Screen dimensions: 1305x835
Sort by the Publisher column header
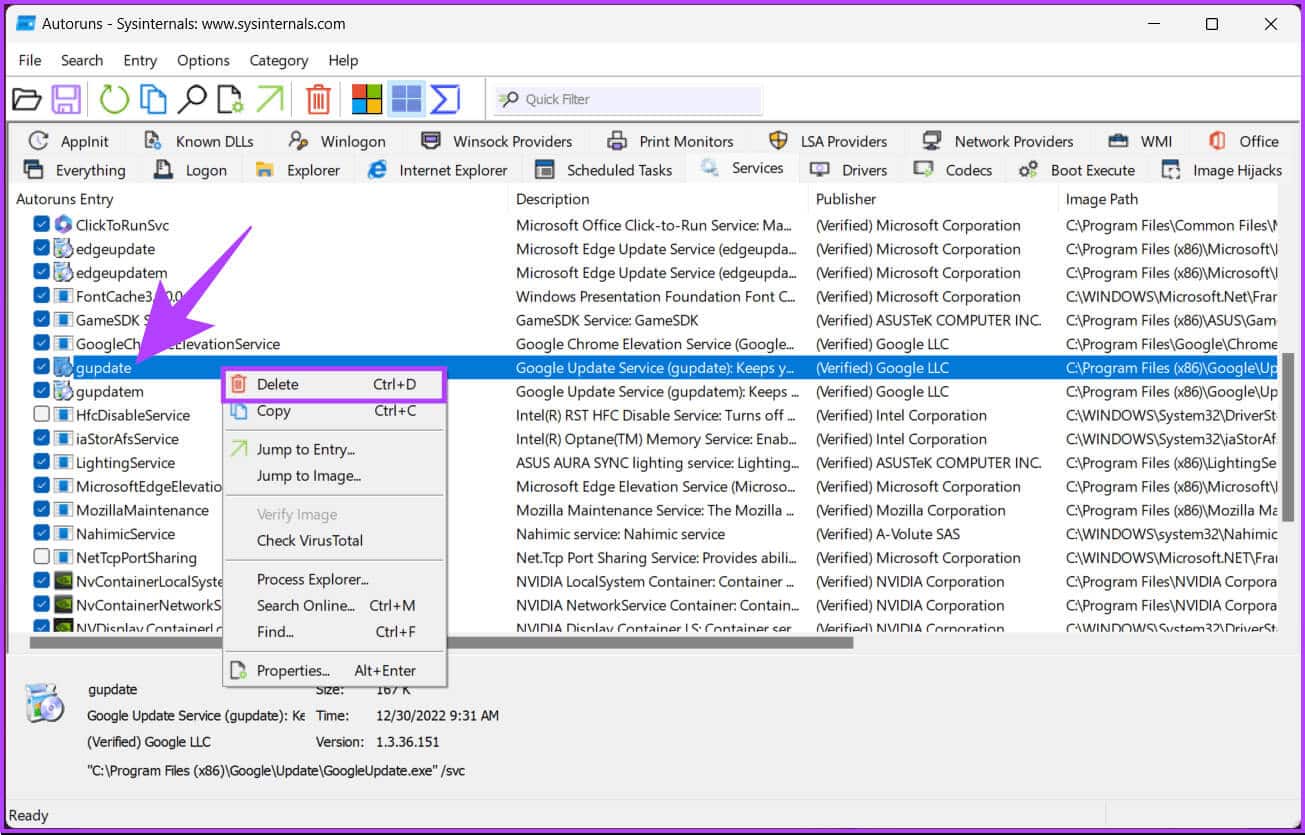[846, 199]
